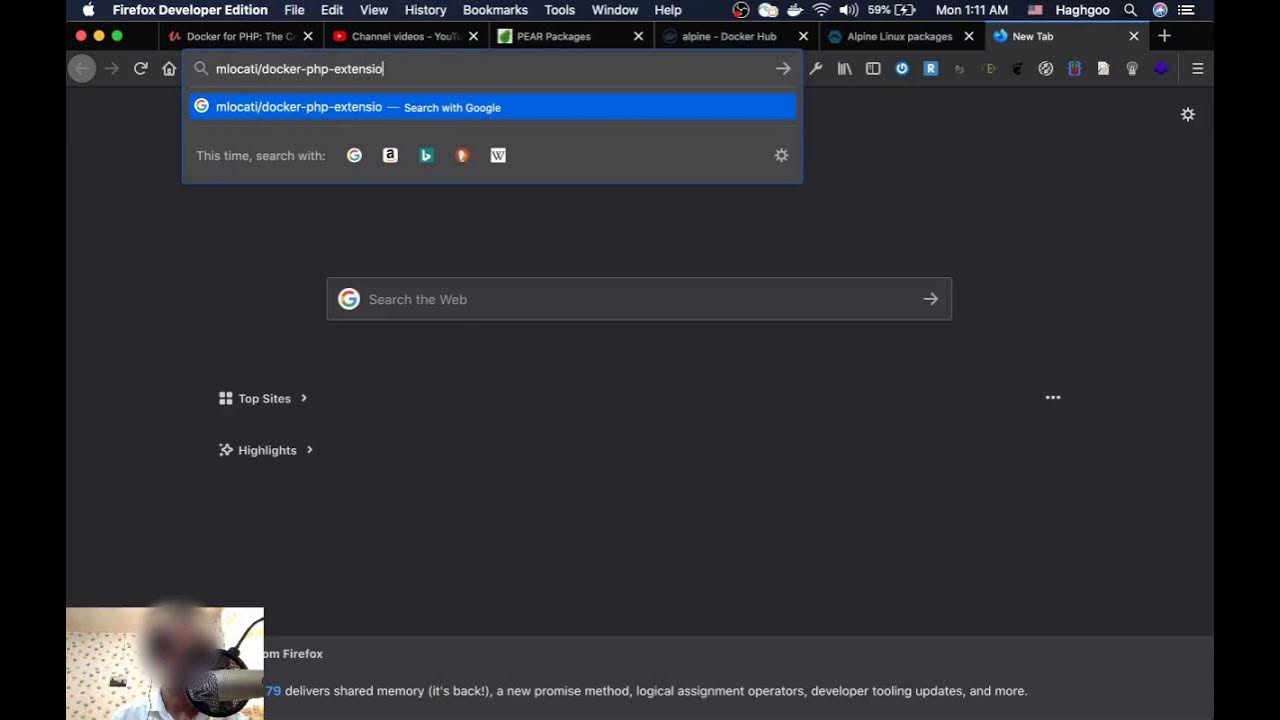Open the Window menu
This screenshot has height=720, width=1280.
tap(615, 10)
